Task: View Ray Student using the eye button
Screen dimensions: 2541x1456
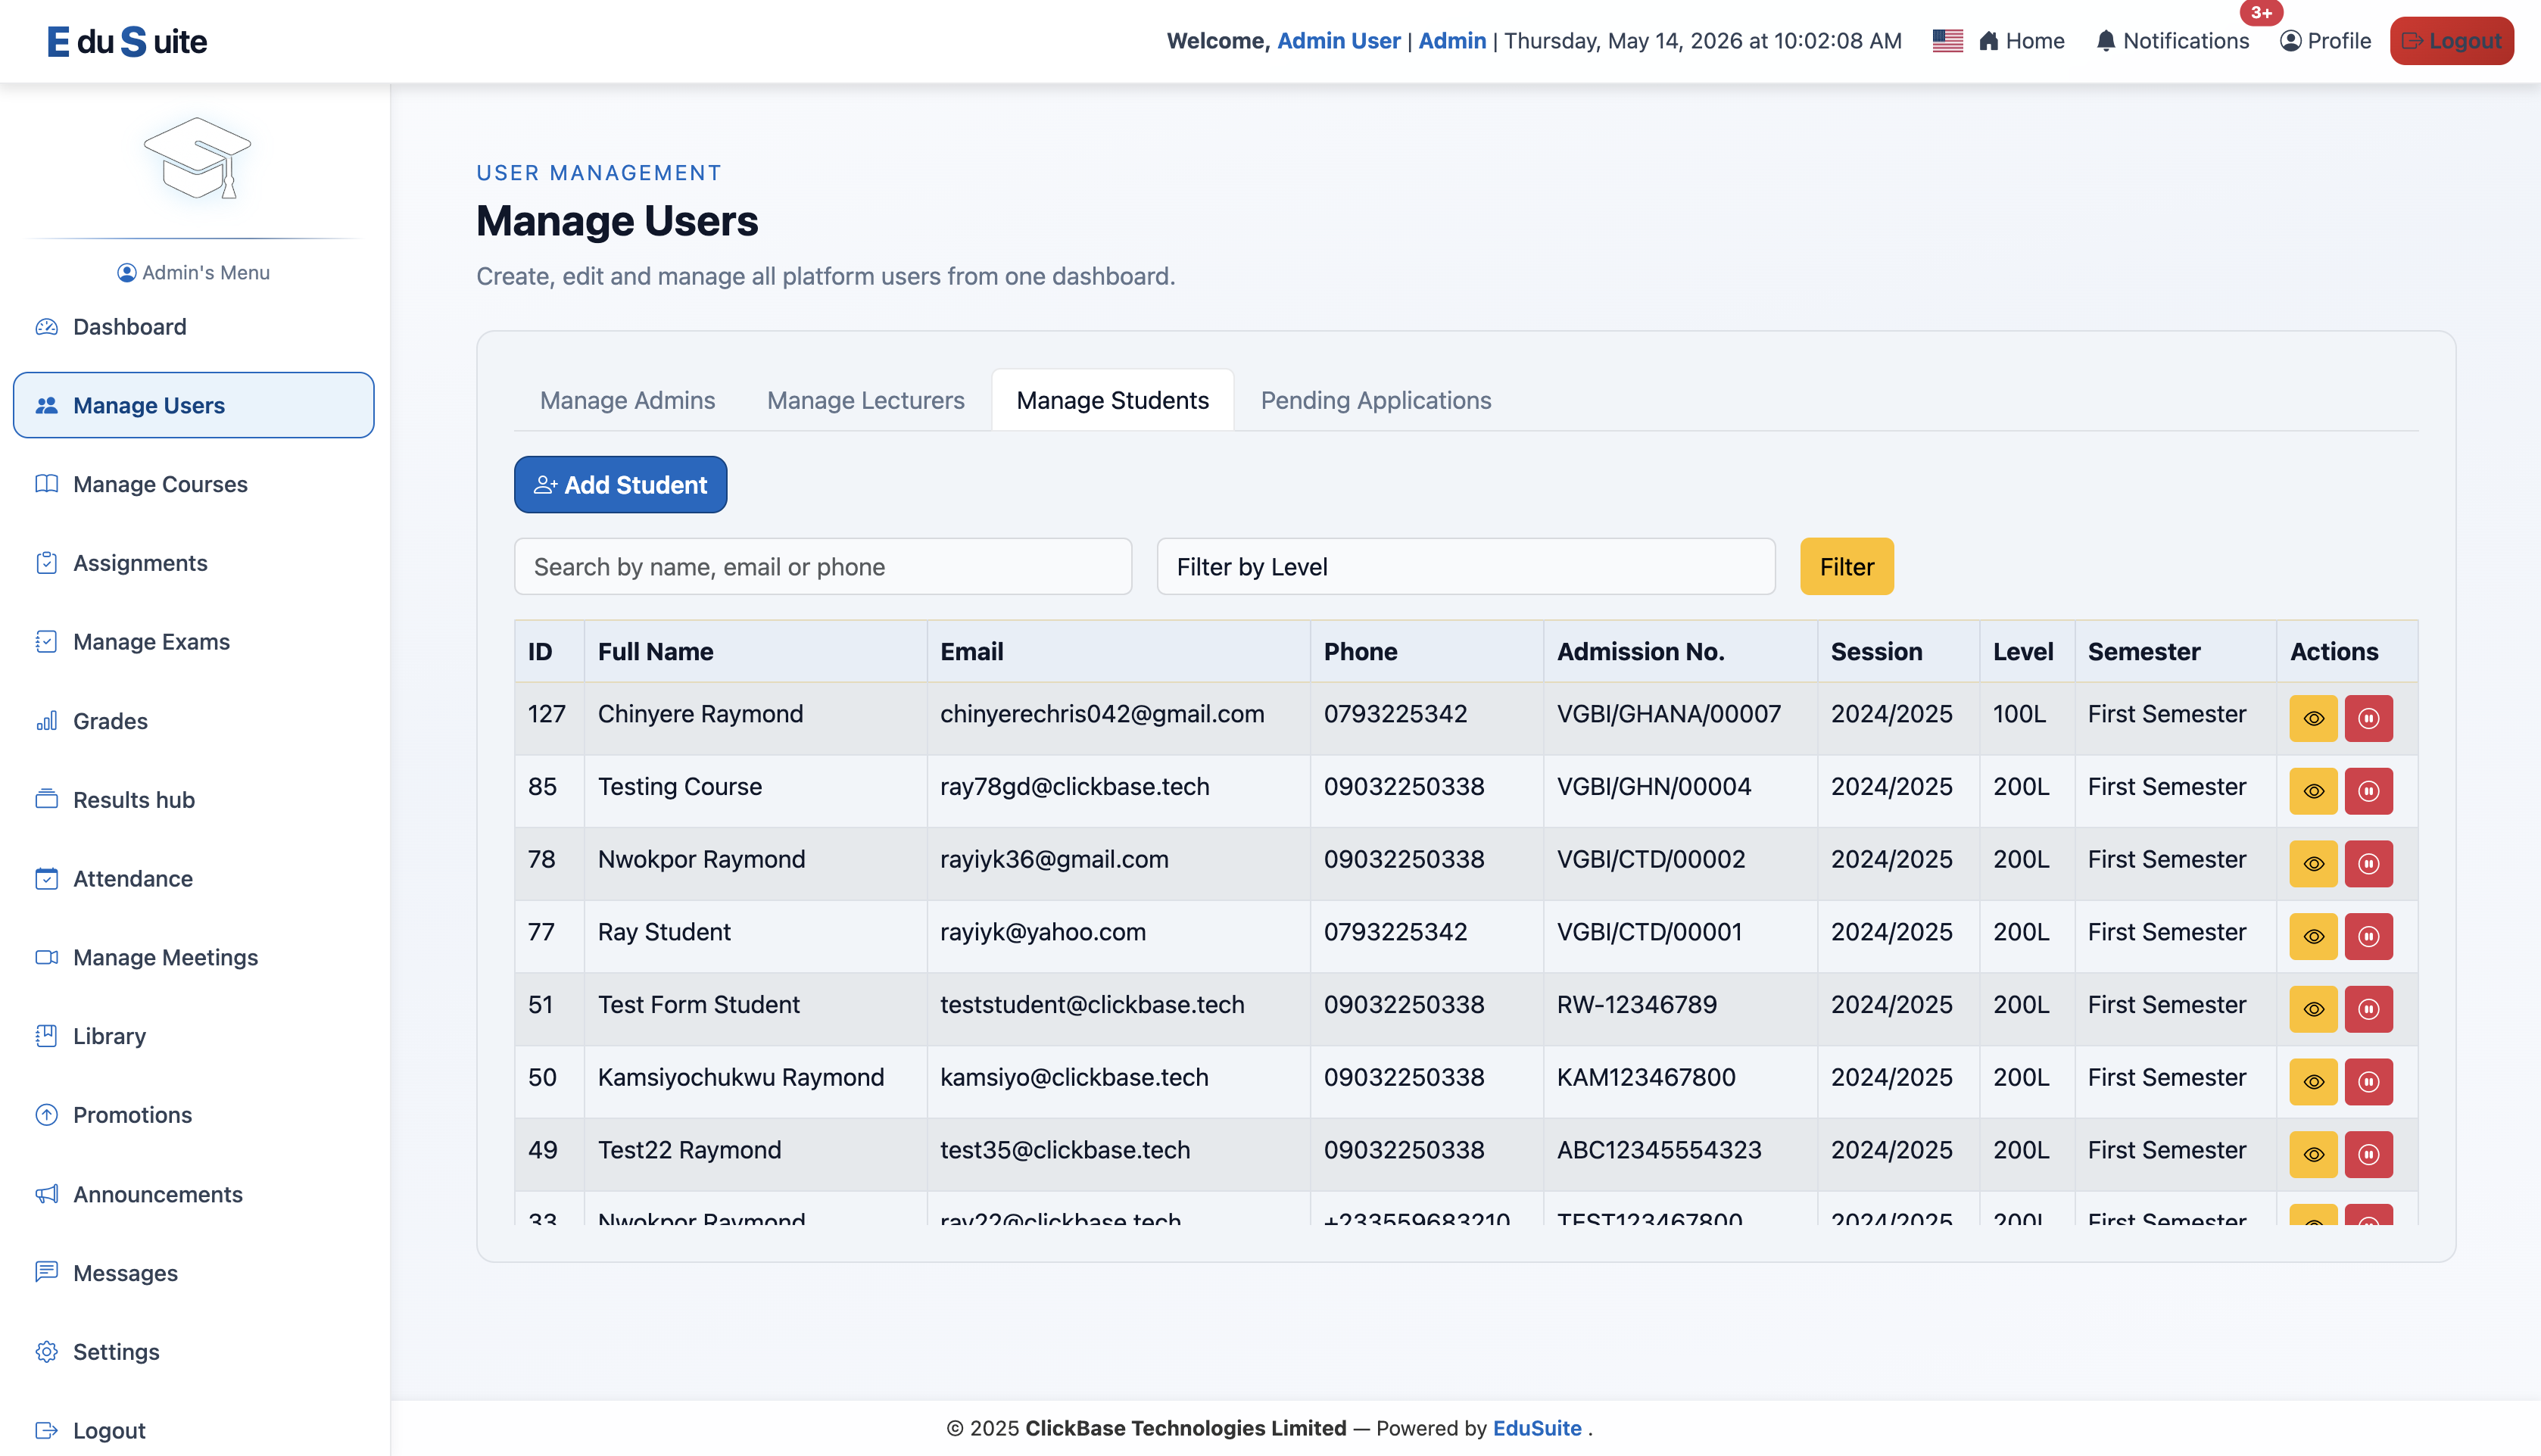Action: [x=2313, y=936]
